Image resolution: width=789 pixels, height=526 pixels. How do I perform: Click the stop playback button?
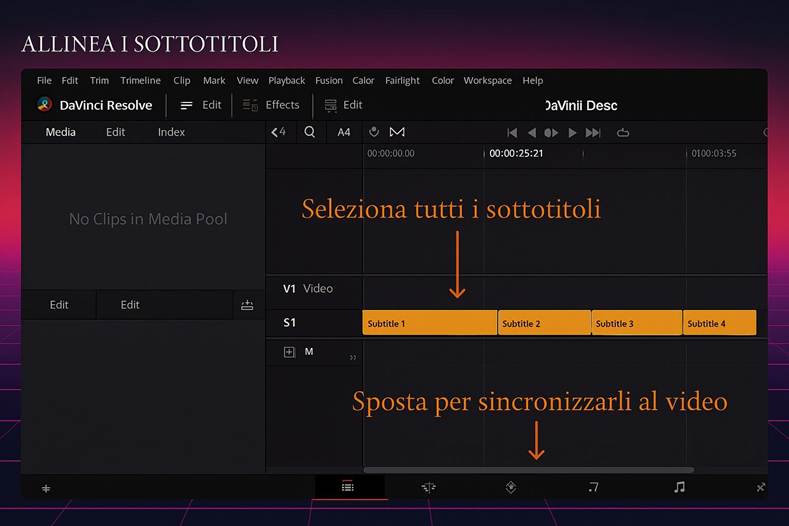coord(551,132)
